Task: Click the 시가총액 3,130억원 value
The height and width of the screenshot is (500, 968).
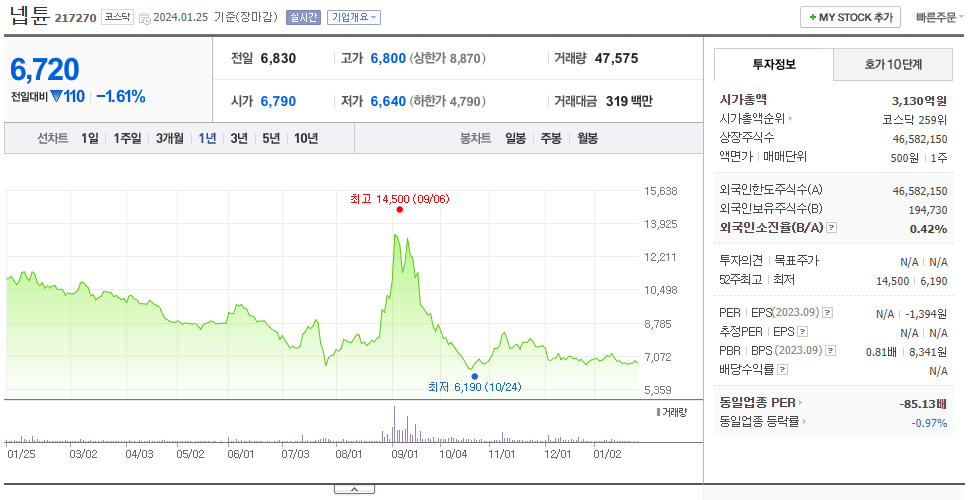Action: 919,101
